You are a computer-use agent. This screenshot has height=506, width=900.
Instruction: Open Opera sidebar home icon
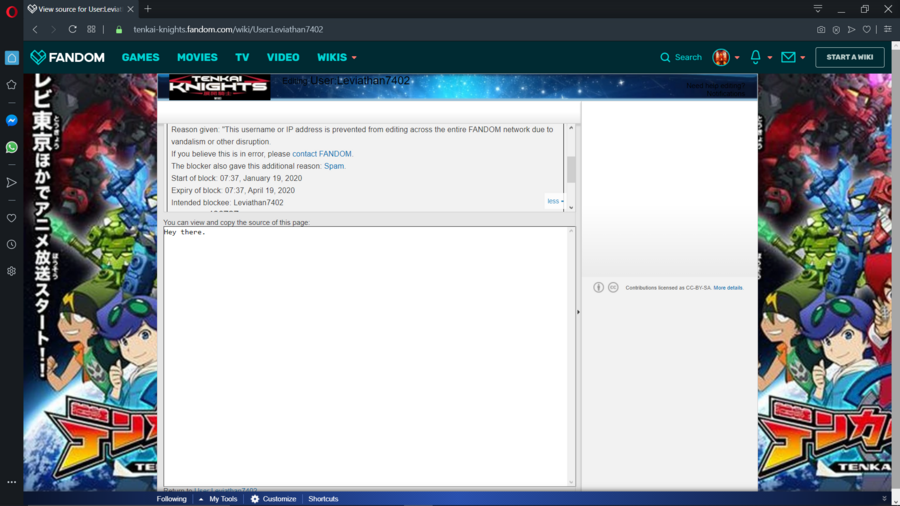click(11, 57)
